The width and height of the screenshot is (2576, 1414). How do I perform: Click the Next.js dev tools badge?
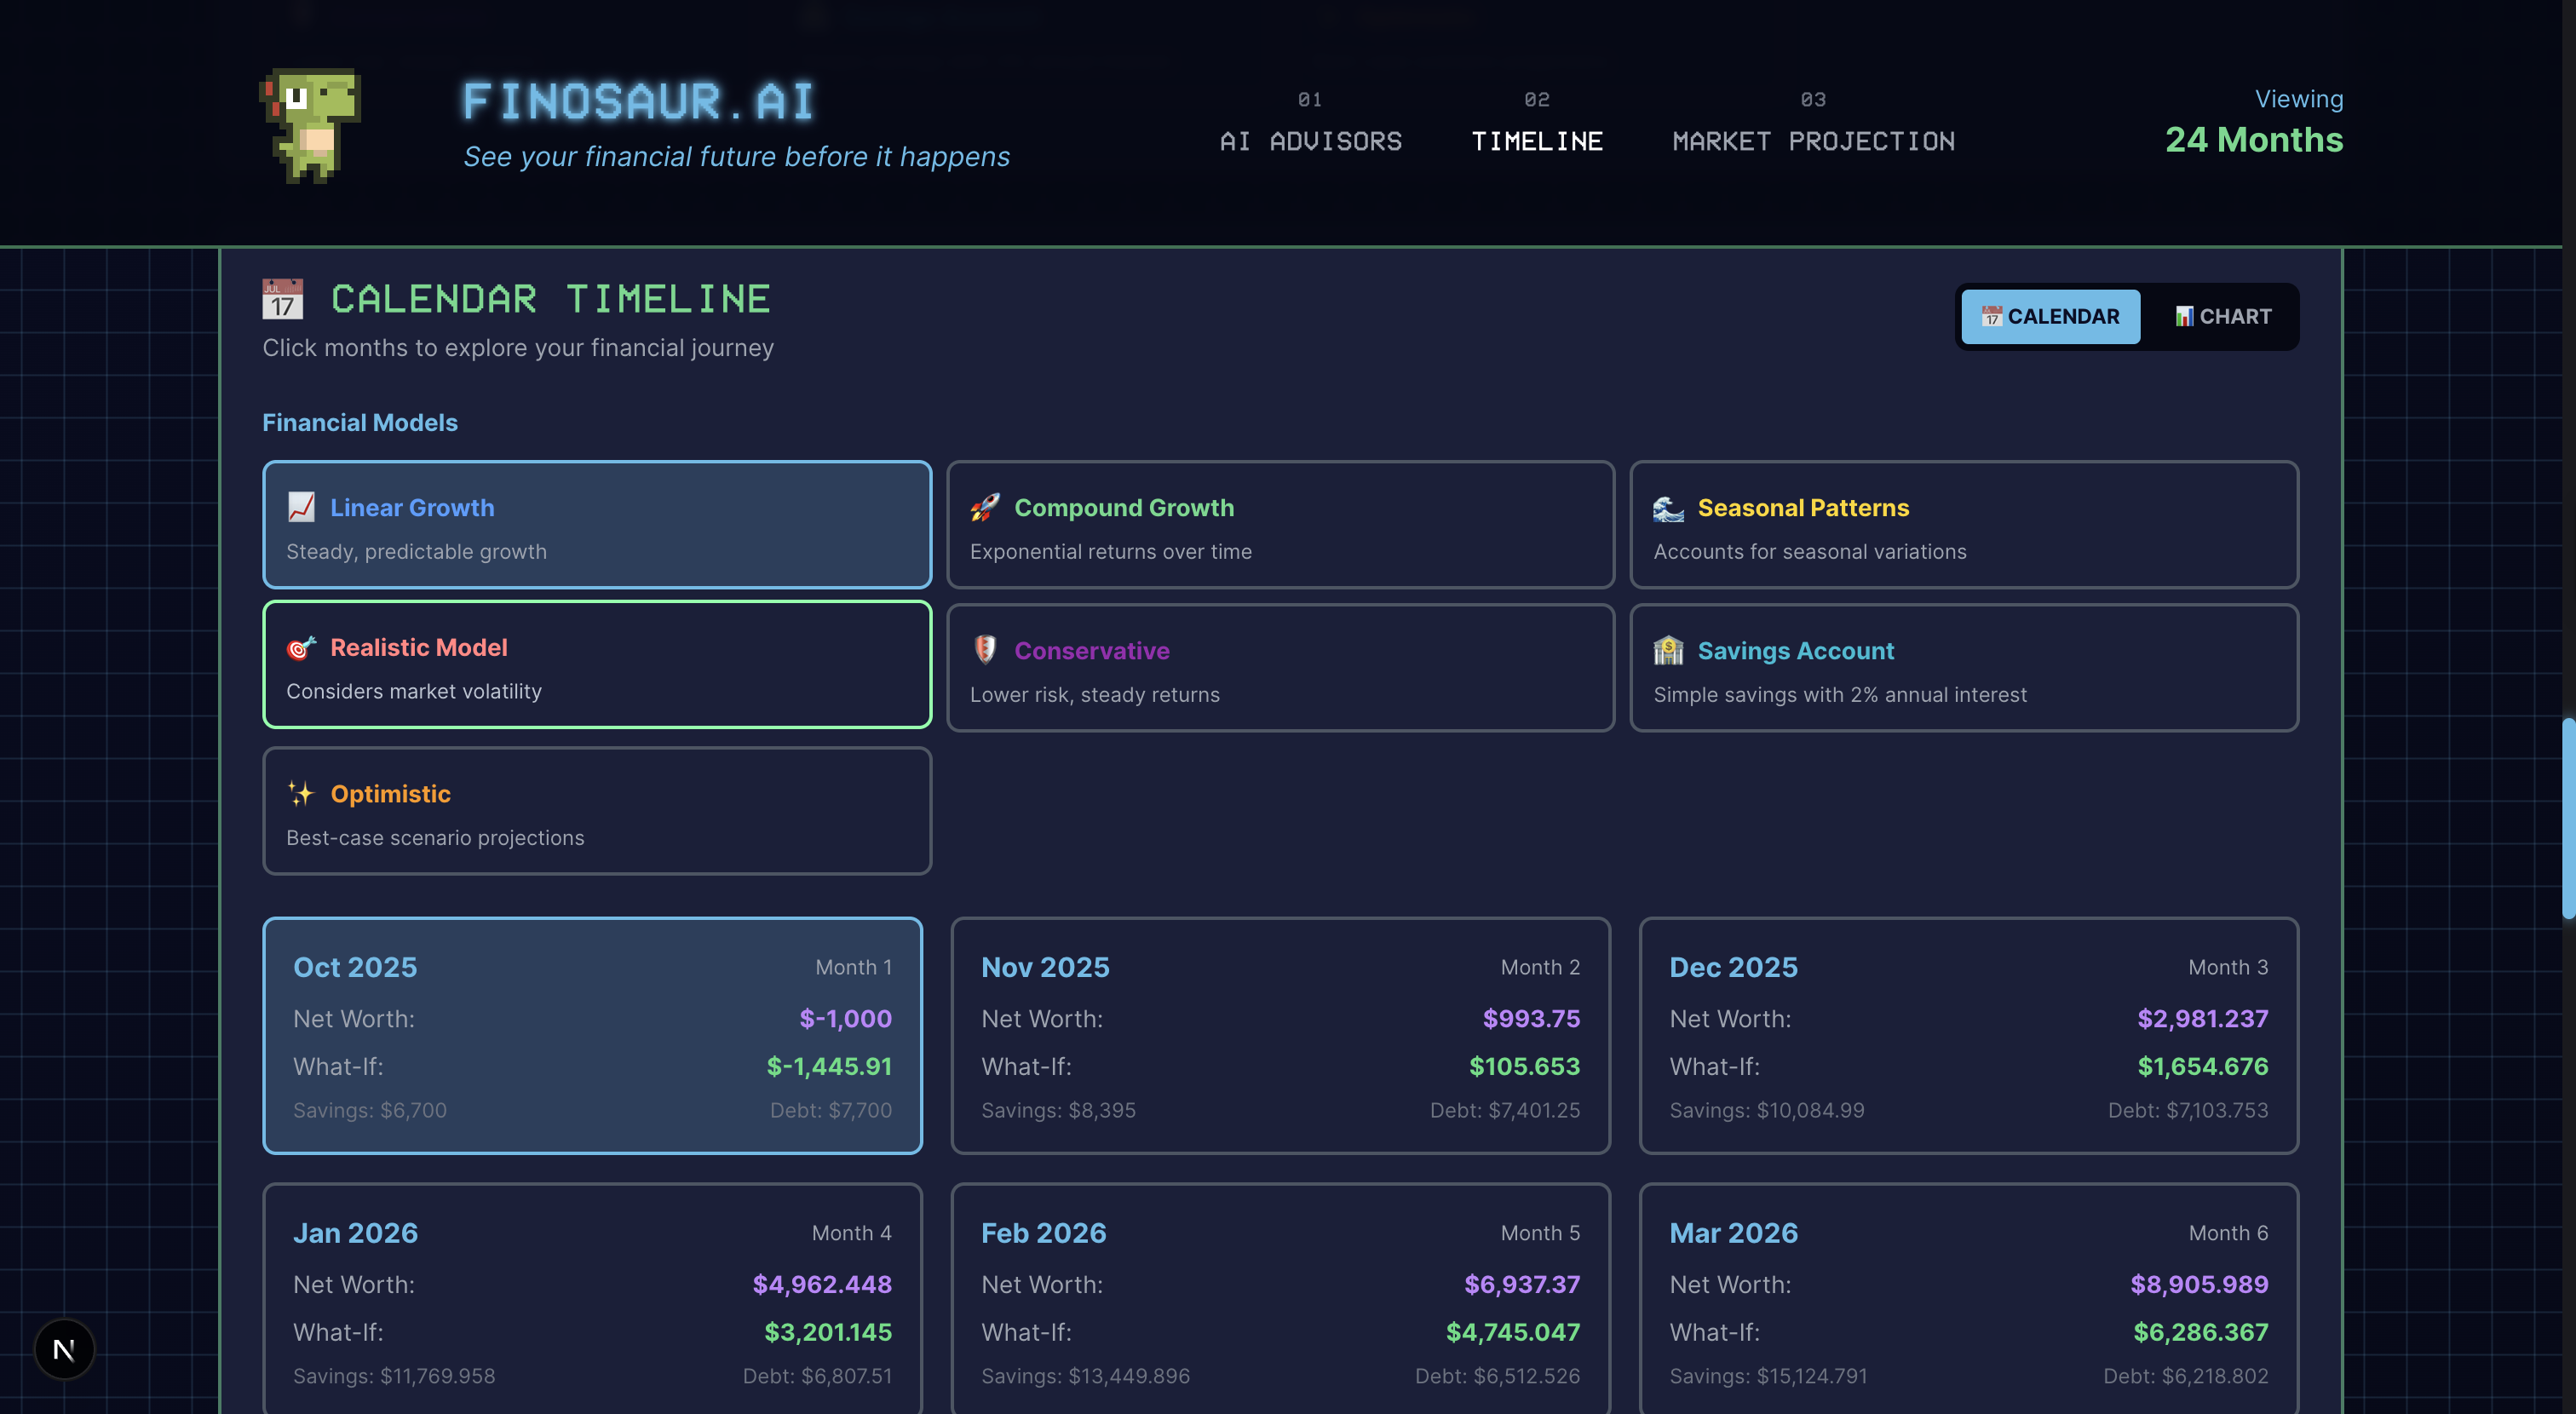64,1349
